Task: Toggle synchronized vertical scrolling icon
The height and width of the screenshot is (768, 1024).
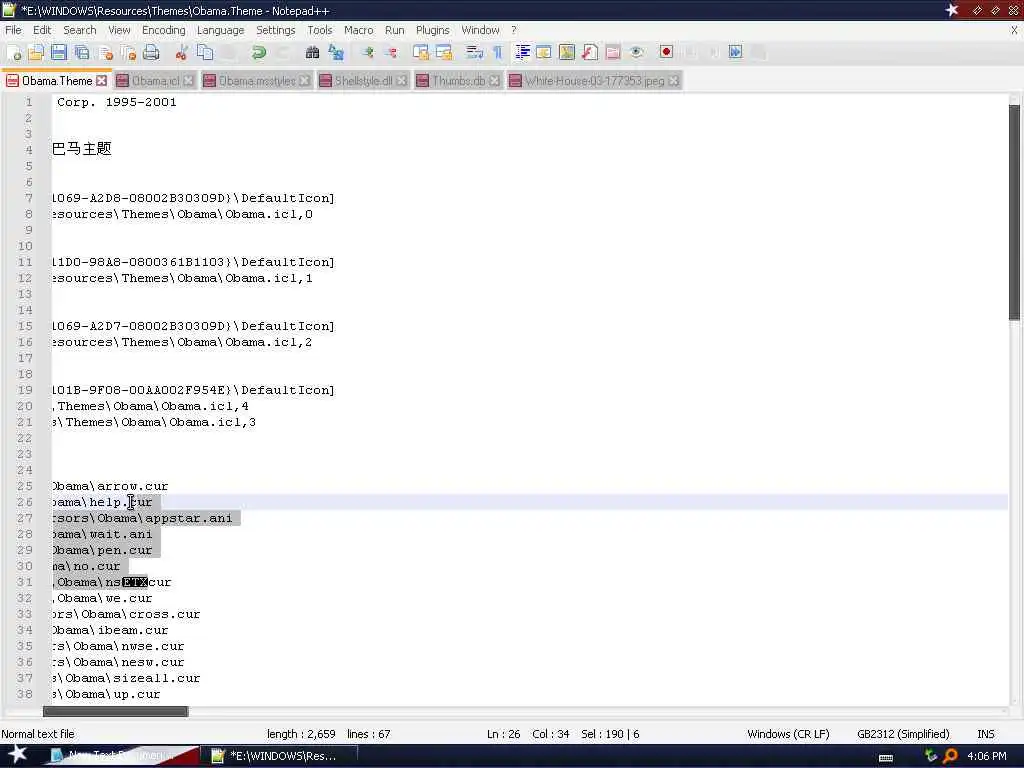Action: pyautogui.click(x=421, y=53)
